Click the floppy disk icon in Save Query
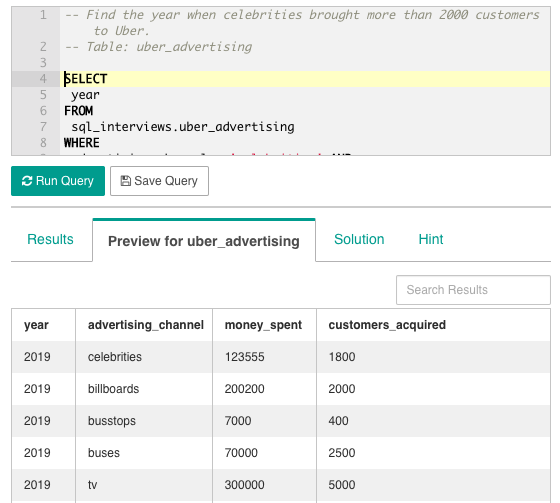 coord(125,181)
